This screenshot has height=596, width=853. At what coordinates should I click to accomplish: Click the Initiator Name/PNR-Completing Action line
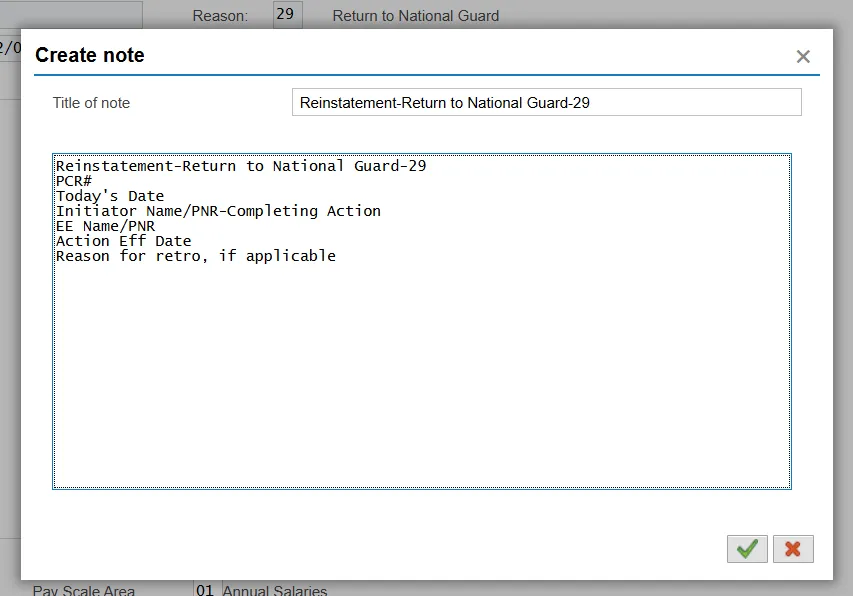click(x=218, y=211)
